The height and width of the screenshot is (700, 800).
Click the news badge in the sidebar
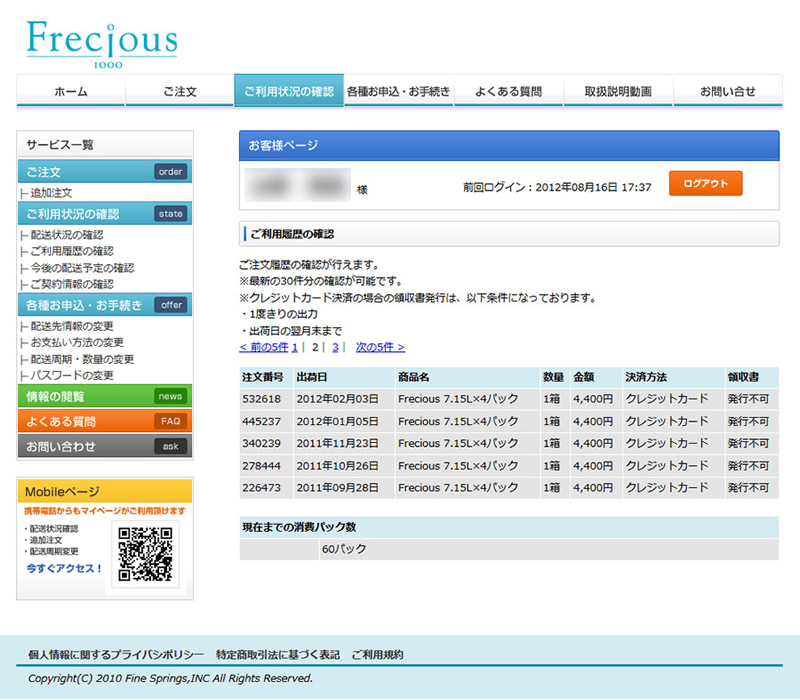coord(170,396)
